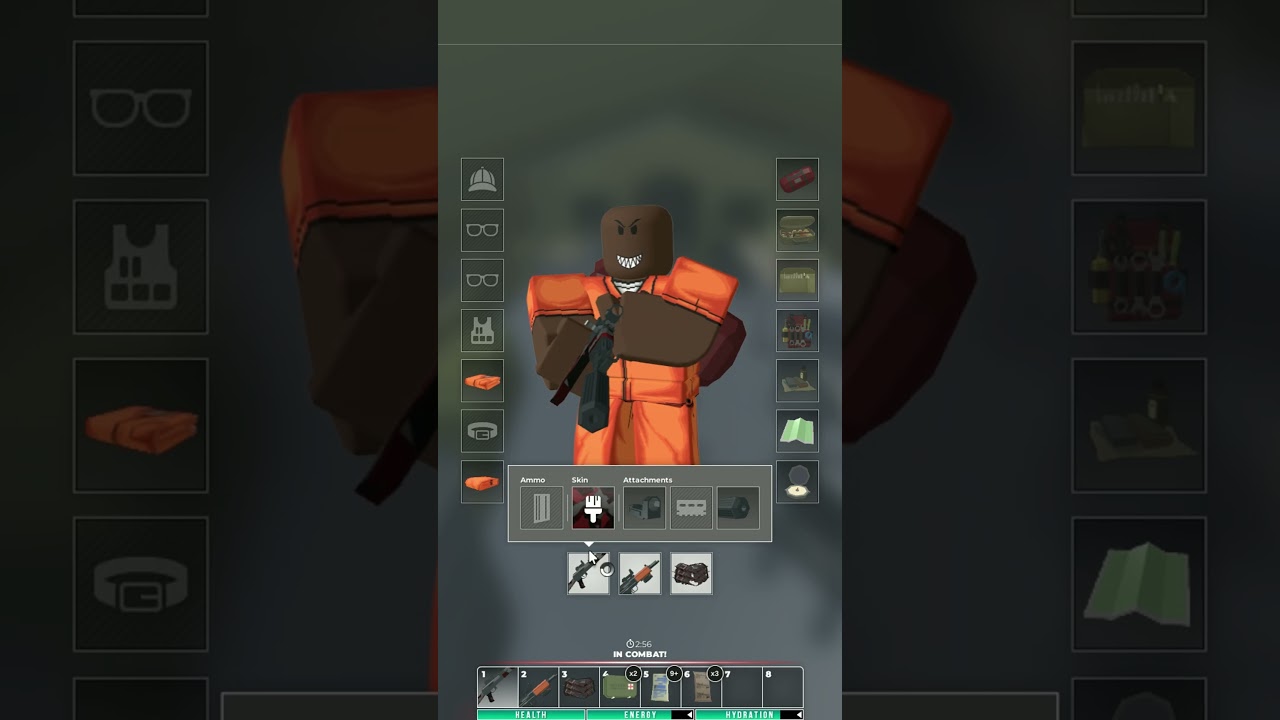This screenshot has width=1280, height=720.
Task: Select the spiked knuckles melee slot
Action: pos(691,574)
